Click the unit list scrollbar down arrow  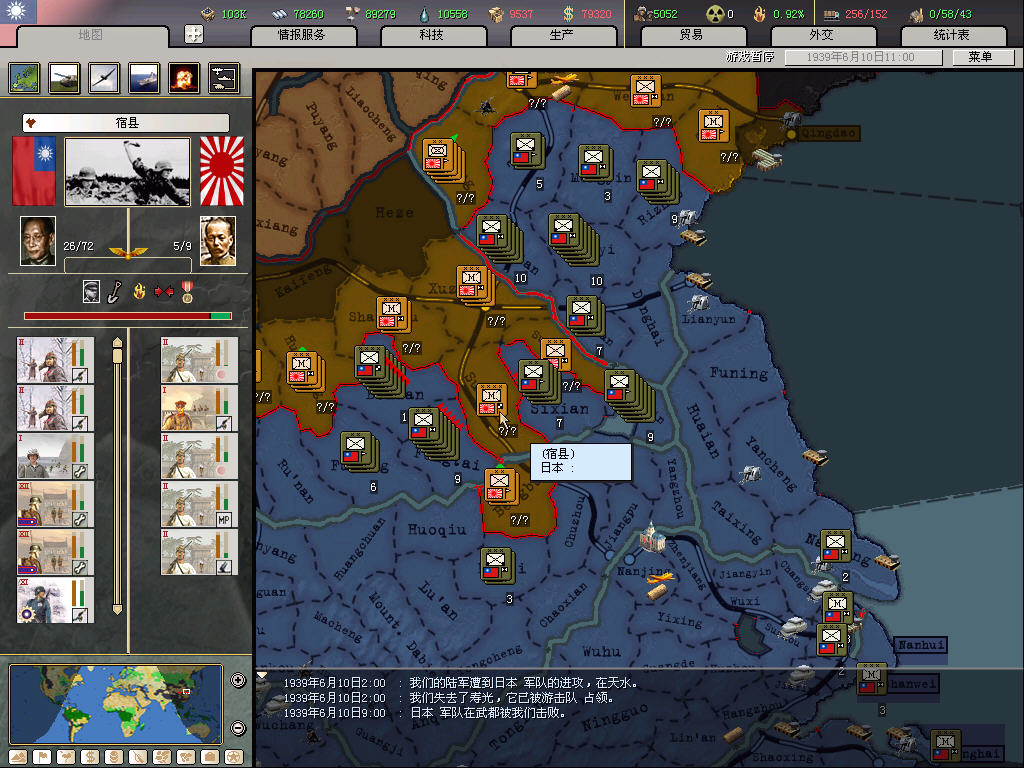(118, 609)
